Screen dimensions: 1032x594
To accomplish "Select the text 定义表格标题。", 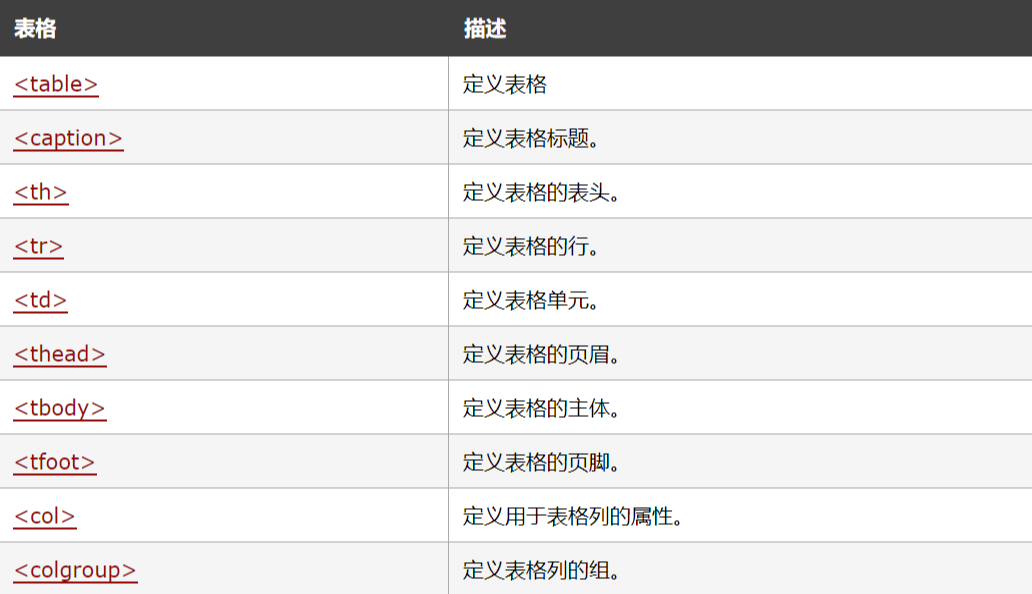I will pyautogui.click(x=530, y=138).
